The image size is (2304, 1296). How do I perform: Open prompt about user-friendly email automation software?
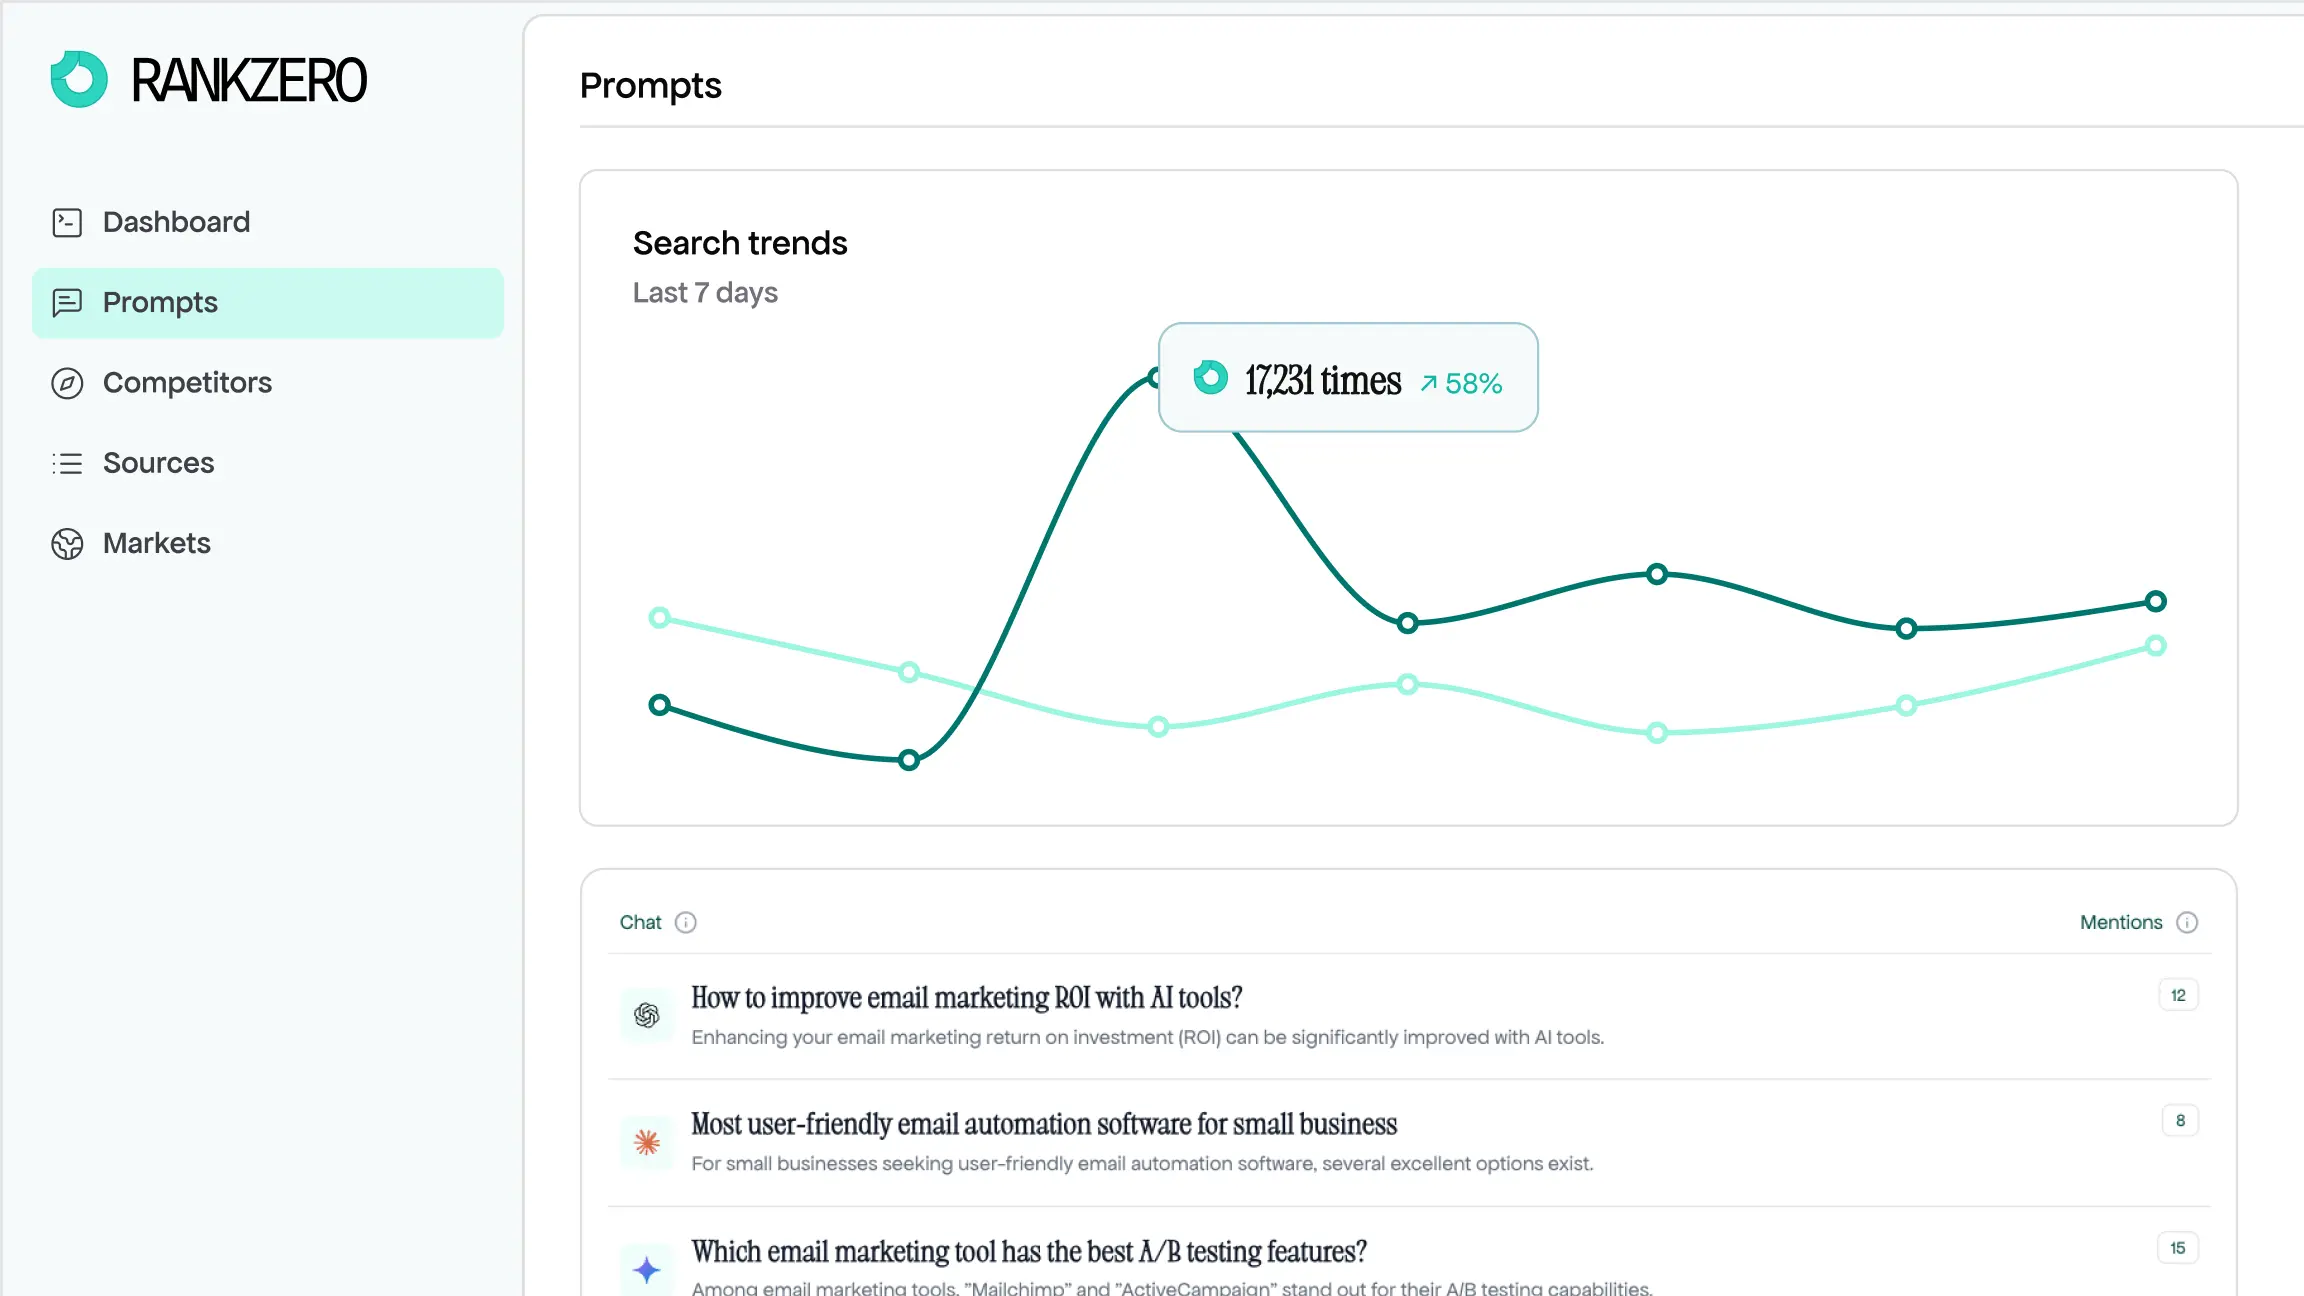click(1043, 1124)
